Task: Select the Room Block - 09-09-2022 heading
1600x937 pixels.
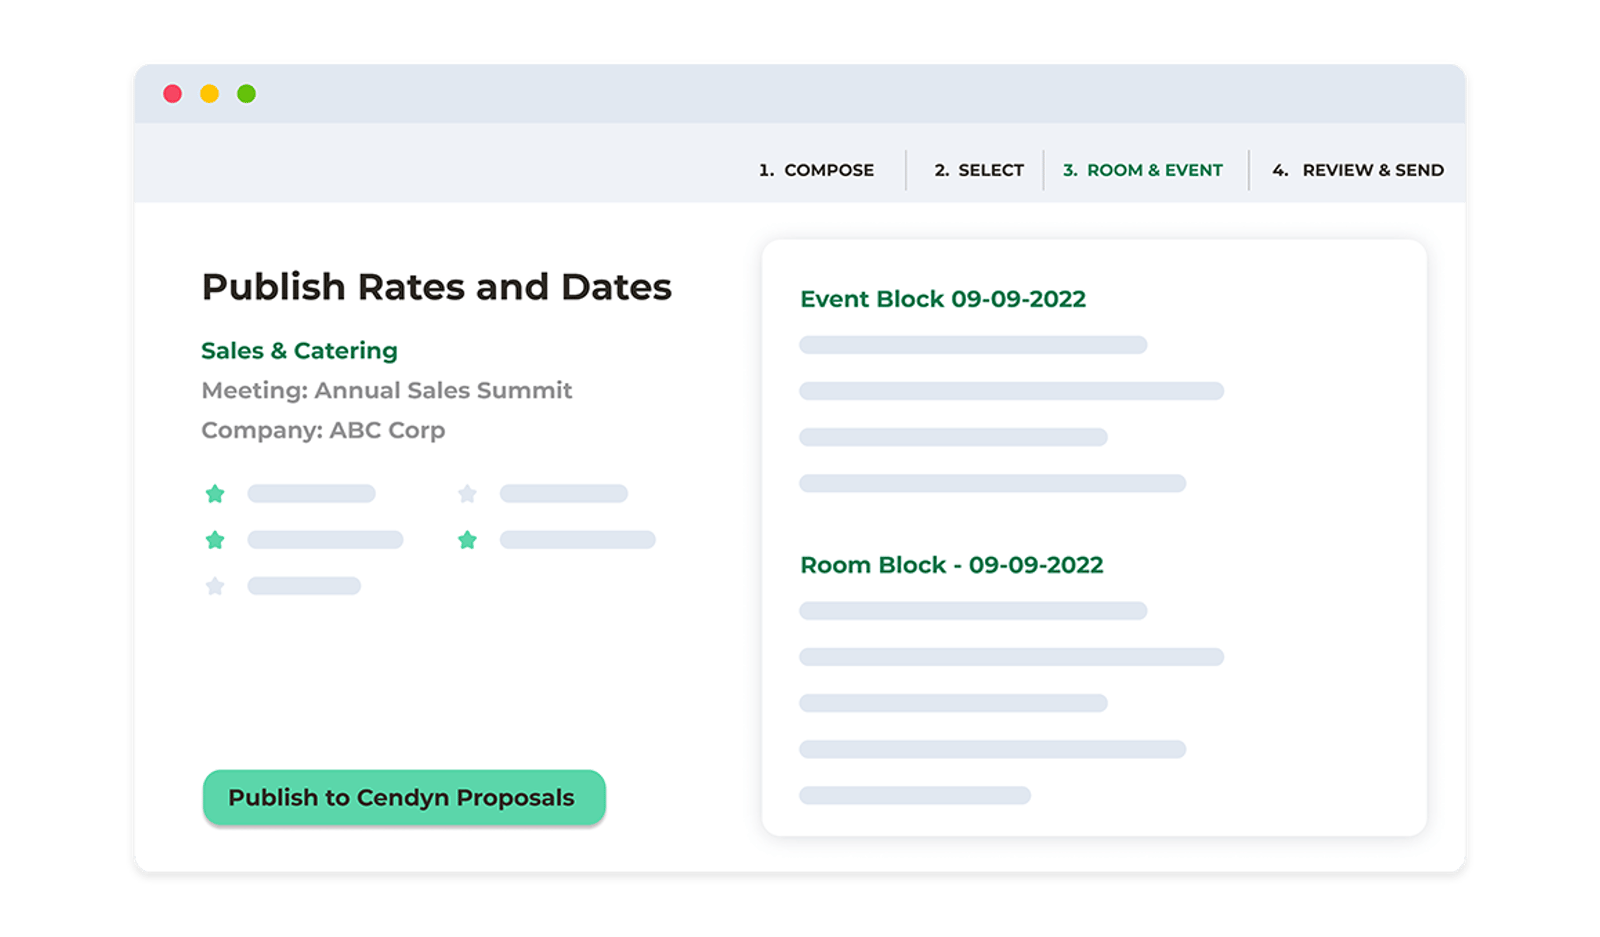Action: (952, 565)
